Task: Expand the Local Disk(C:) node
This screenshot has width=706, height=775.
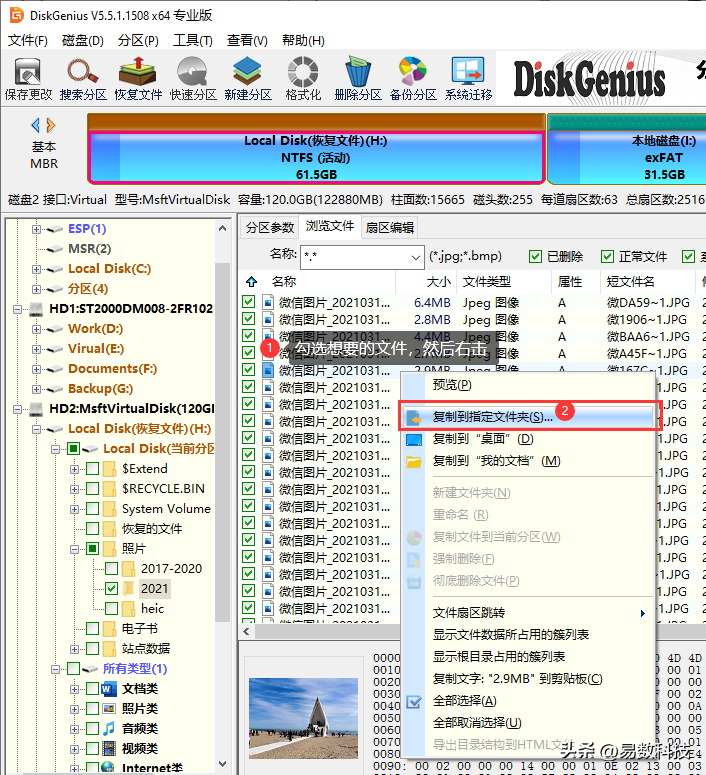Action: pyautogui.click(x=36, y=269)
